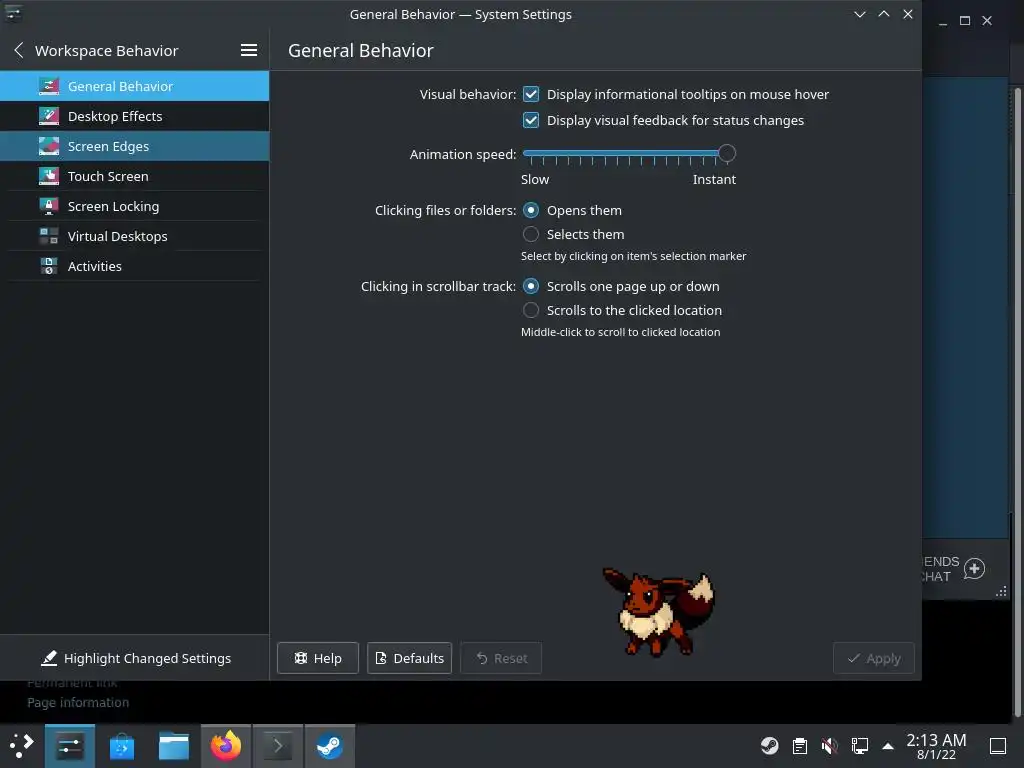This screenshot has height=768, width=1024.
Task: Open the sidebar hamburger menu
Action: click(x=249, y=50)
